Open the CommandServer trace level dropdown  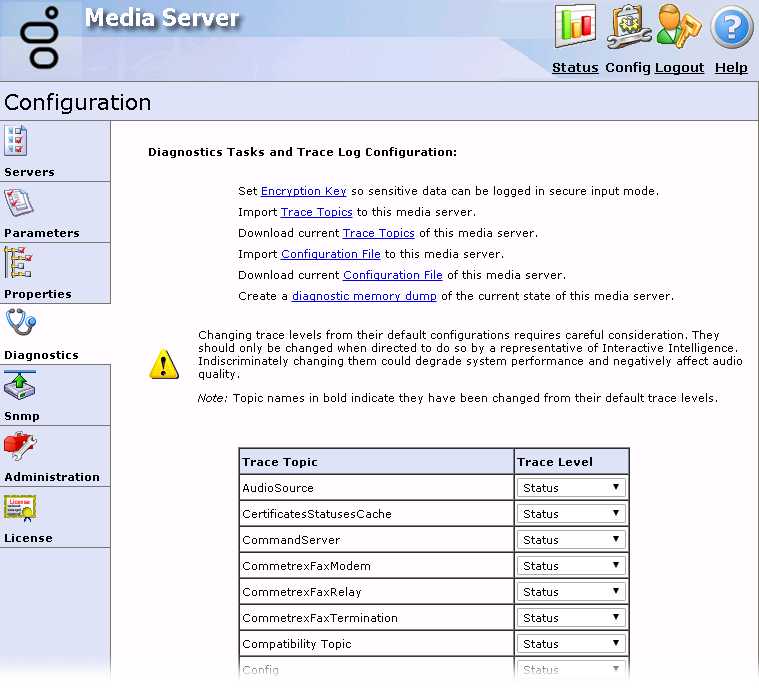coord(572,540)
